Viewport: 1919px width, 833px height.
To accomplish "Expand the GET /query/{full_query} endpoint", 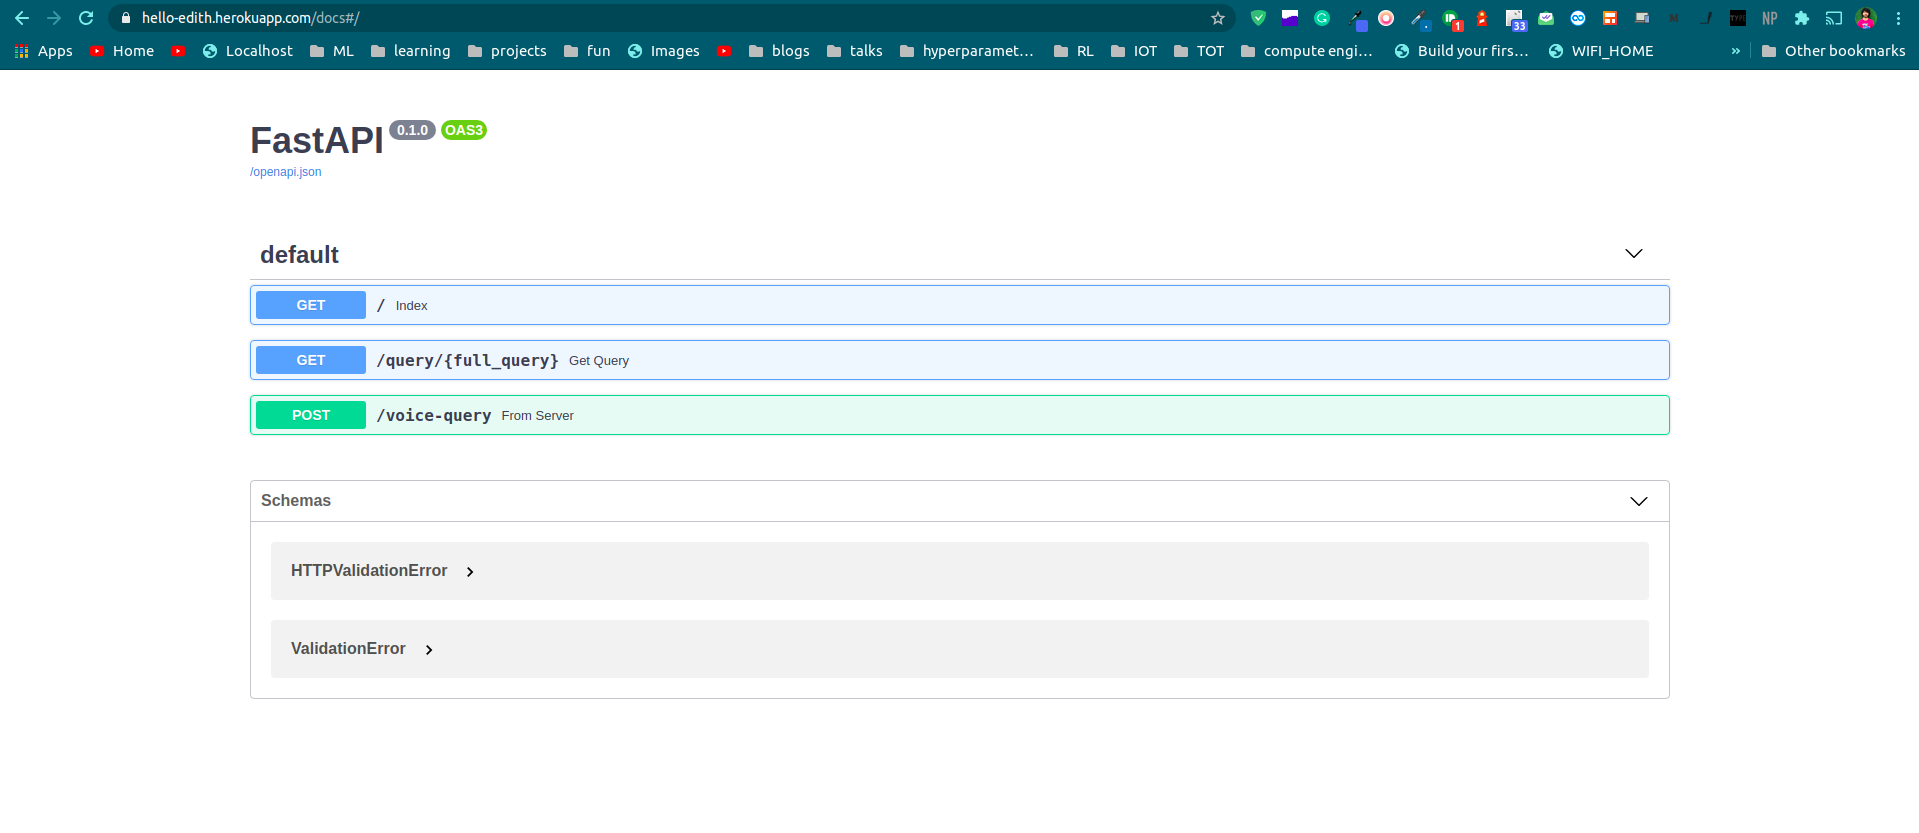I will (x=960, y=360).
